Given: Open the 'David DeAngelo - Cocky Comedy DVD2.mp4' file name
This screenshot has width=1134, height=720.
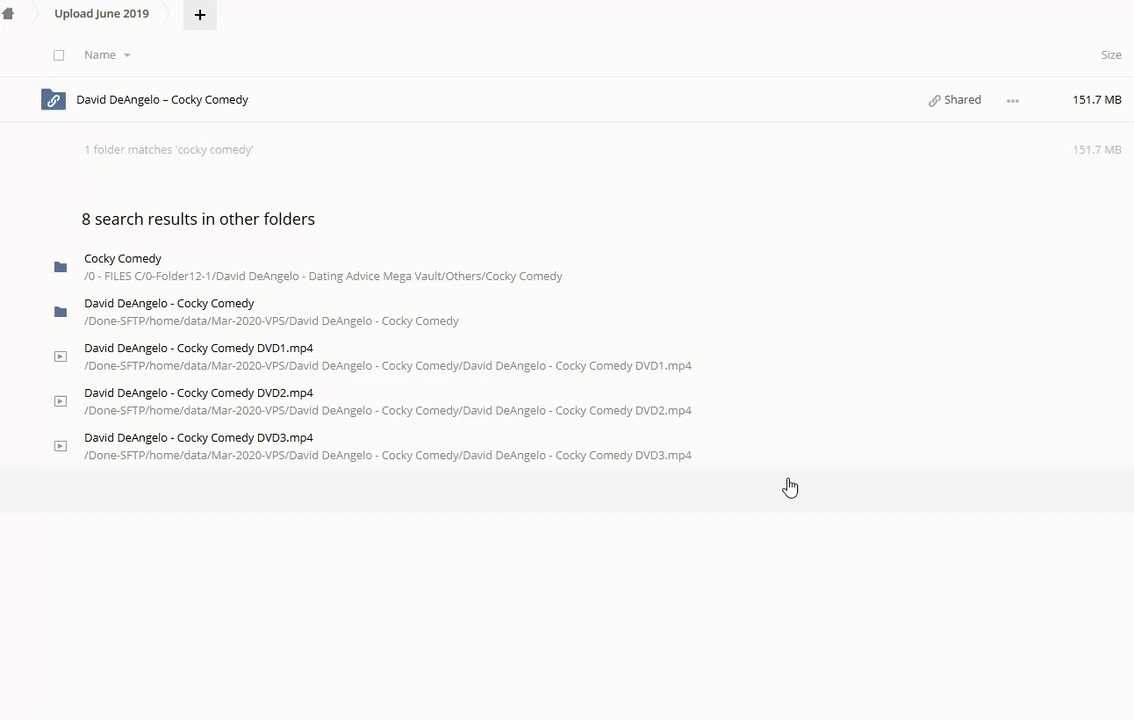Looking at the screenshot, I should [x=198, y=393].
